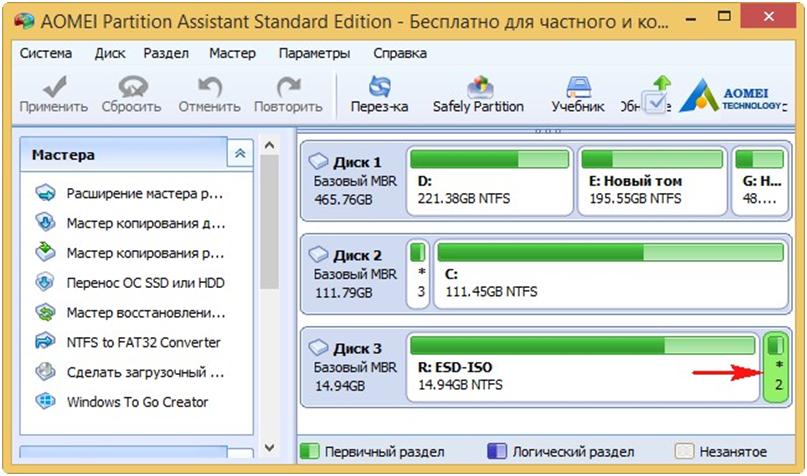Click the AOMEI app icon in title bar

(24, 21)
